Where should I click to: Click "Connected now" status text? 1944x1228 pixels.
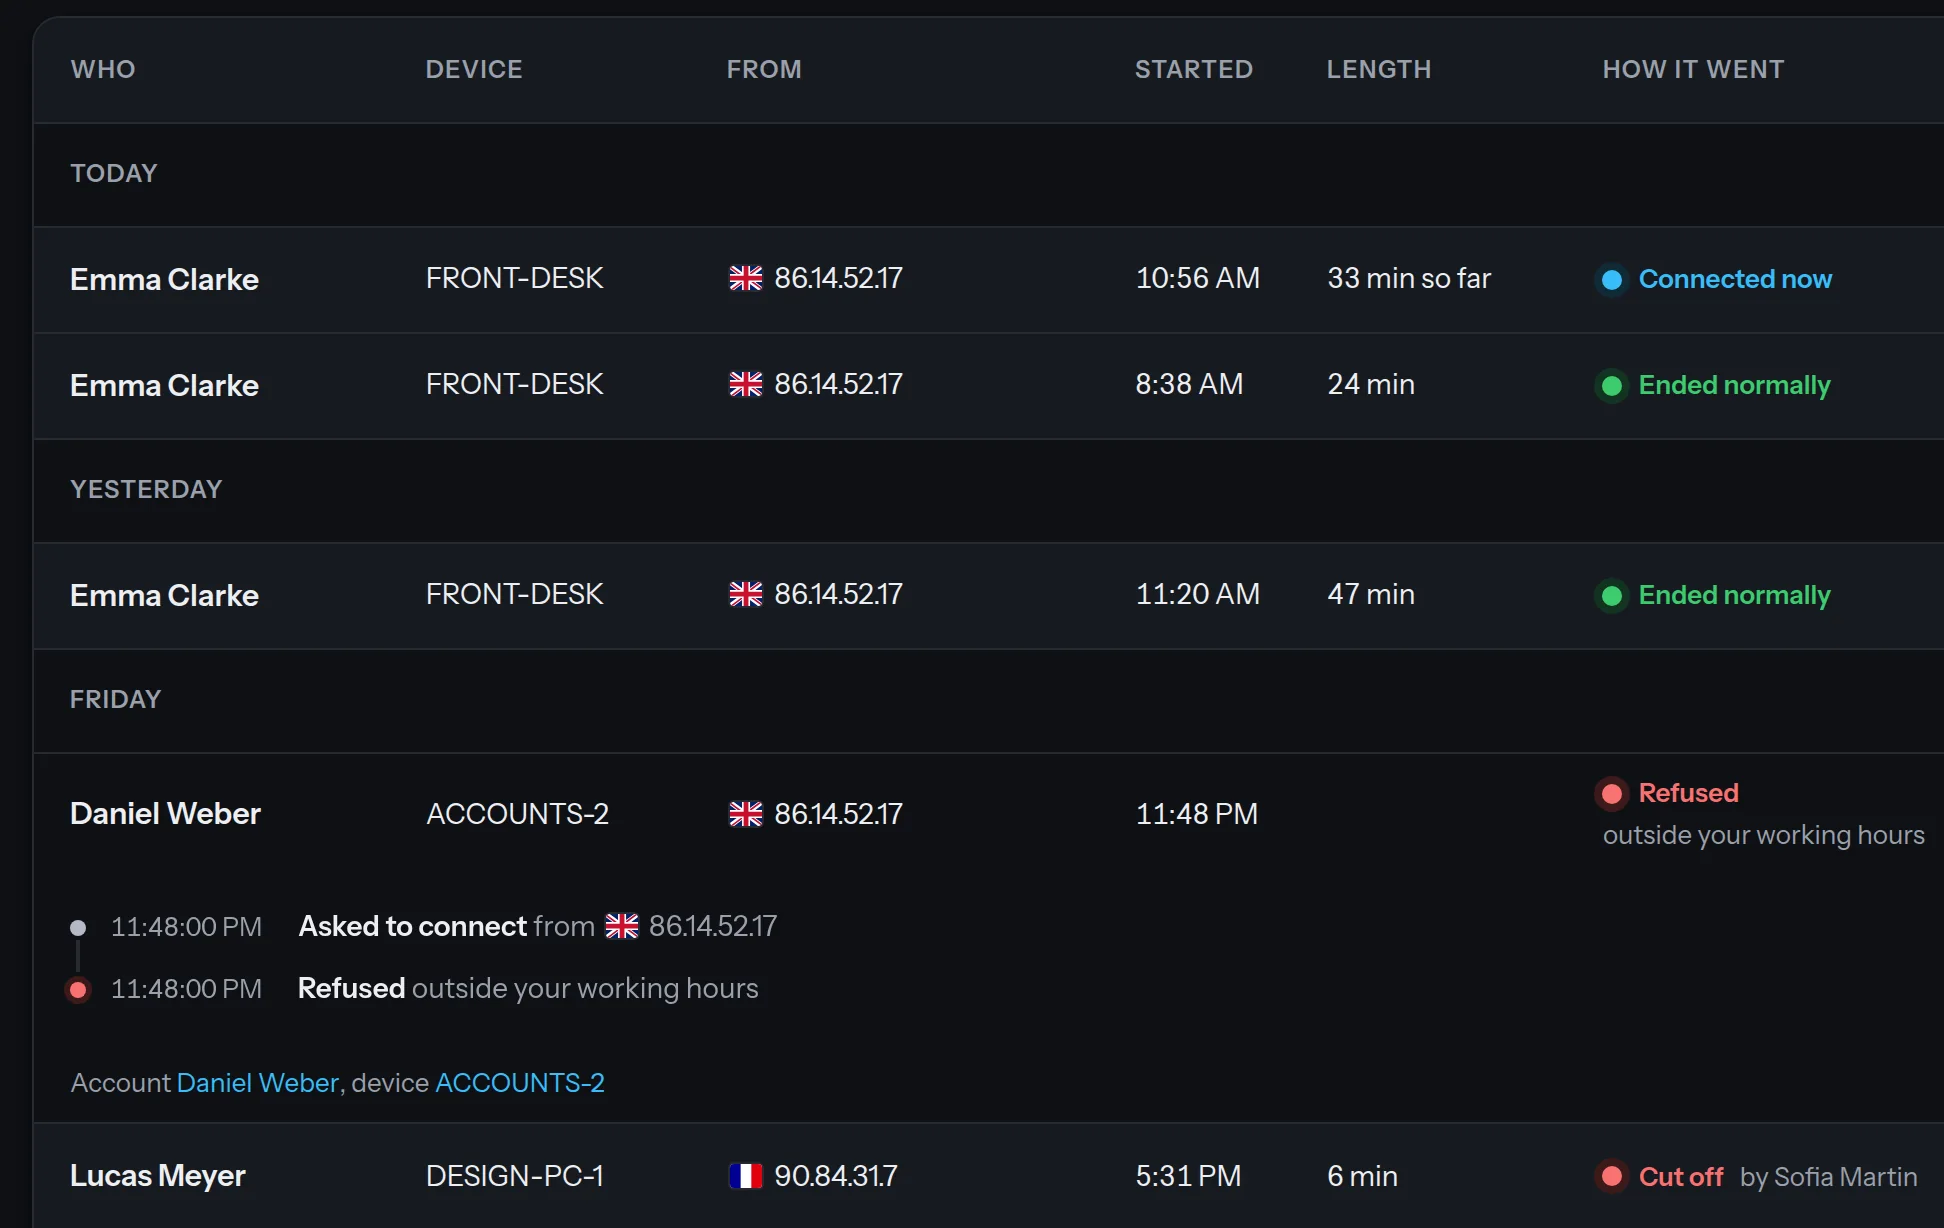1735,279
